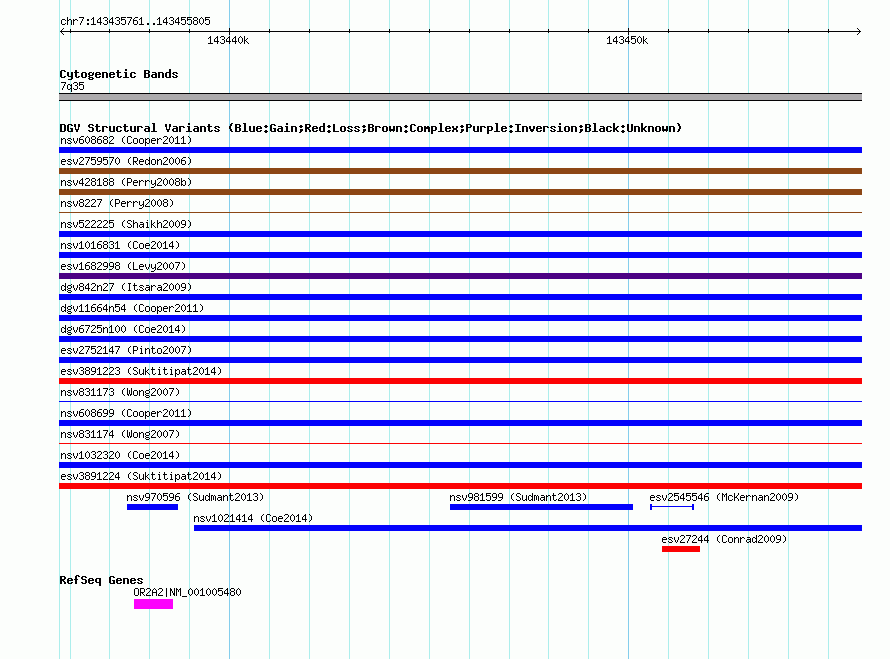890x659 pixels.
Task: Open the OR2A2|NM_001005480 gene label
Action: tap(187, 592)
